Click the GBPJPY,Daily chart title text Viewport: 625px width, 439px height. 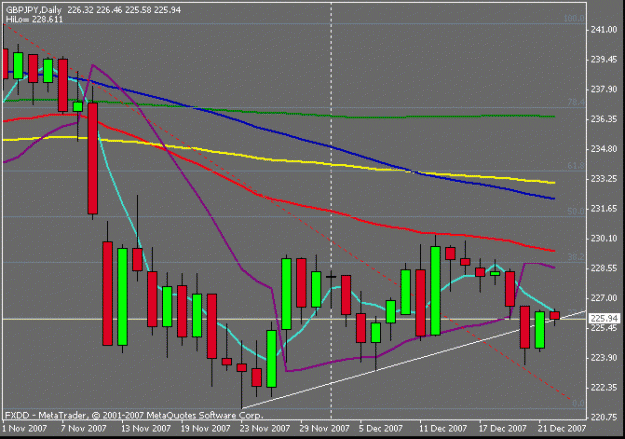click(33, 10)
